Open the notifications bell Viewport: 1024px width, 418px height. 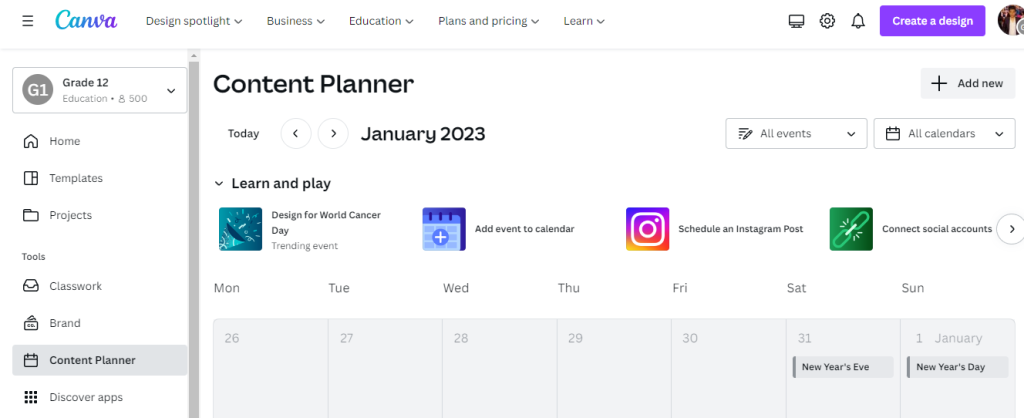point(858,21)
